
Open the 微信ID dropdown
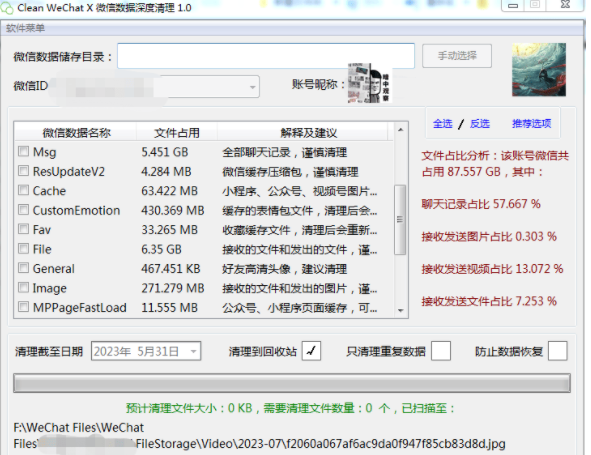pos(252,87)
